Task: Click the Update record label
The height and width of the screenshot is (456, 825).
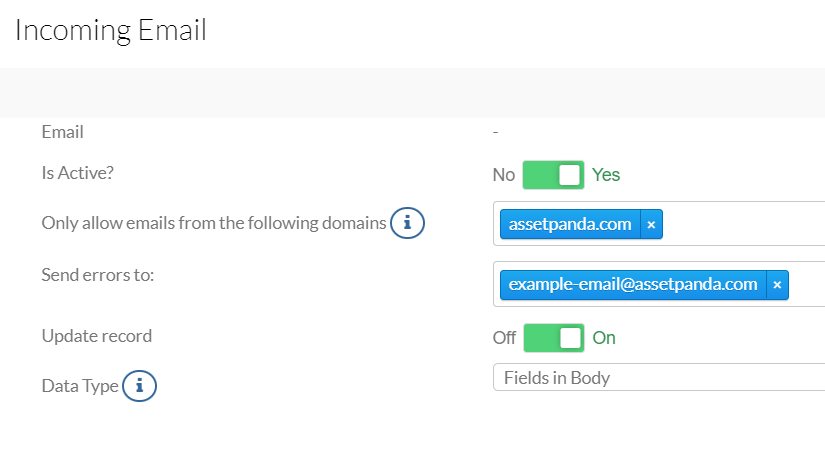Action: (x=97, y=336)
